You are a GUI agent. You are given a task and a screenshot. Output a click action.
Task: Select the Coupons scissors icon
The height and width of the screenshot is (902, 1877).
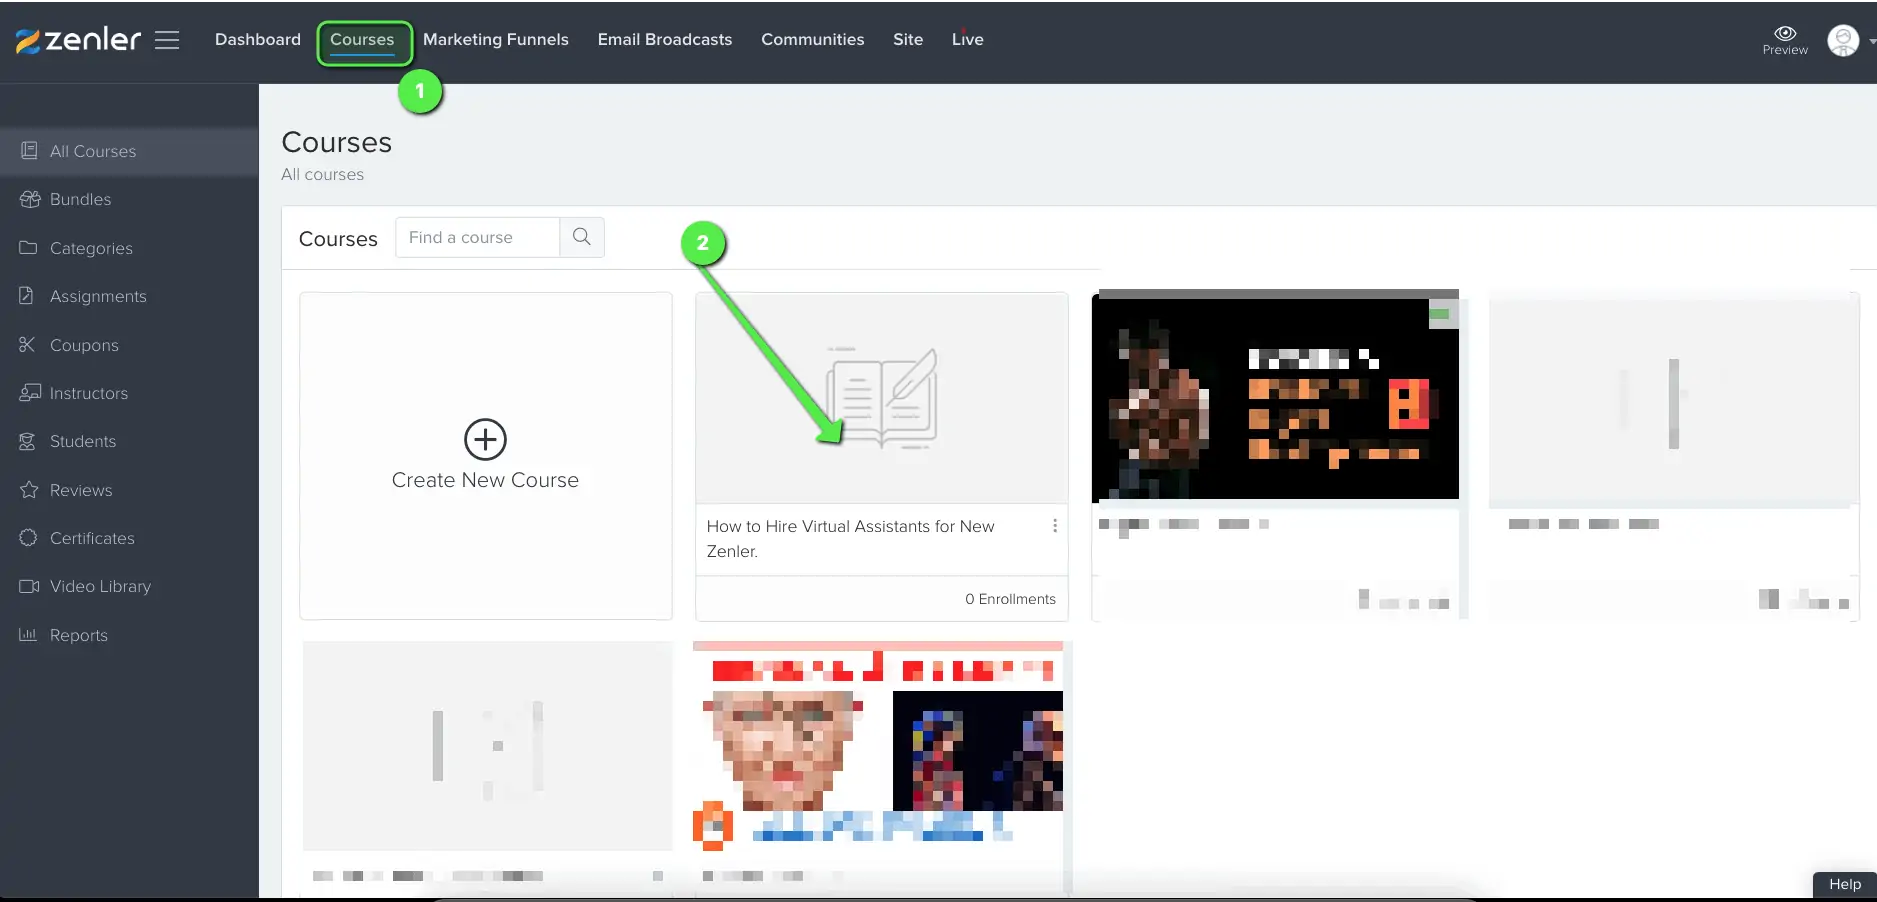coord(29,344)
